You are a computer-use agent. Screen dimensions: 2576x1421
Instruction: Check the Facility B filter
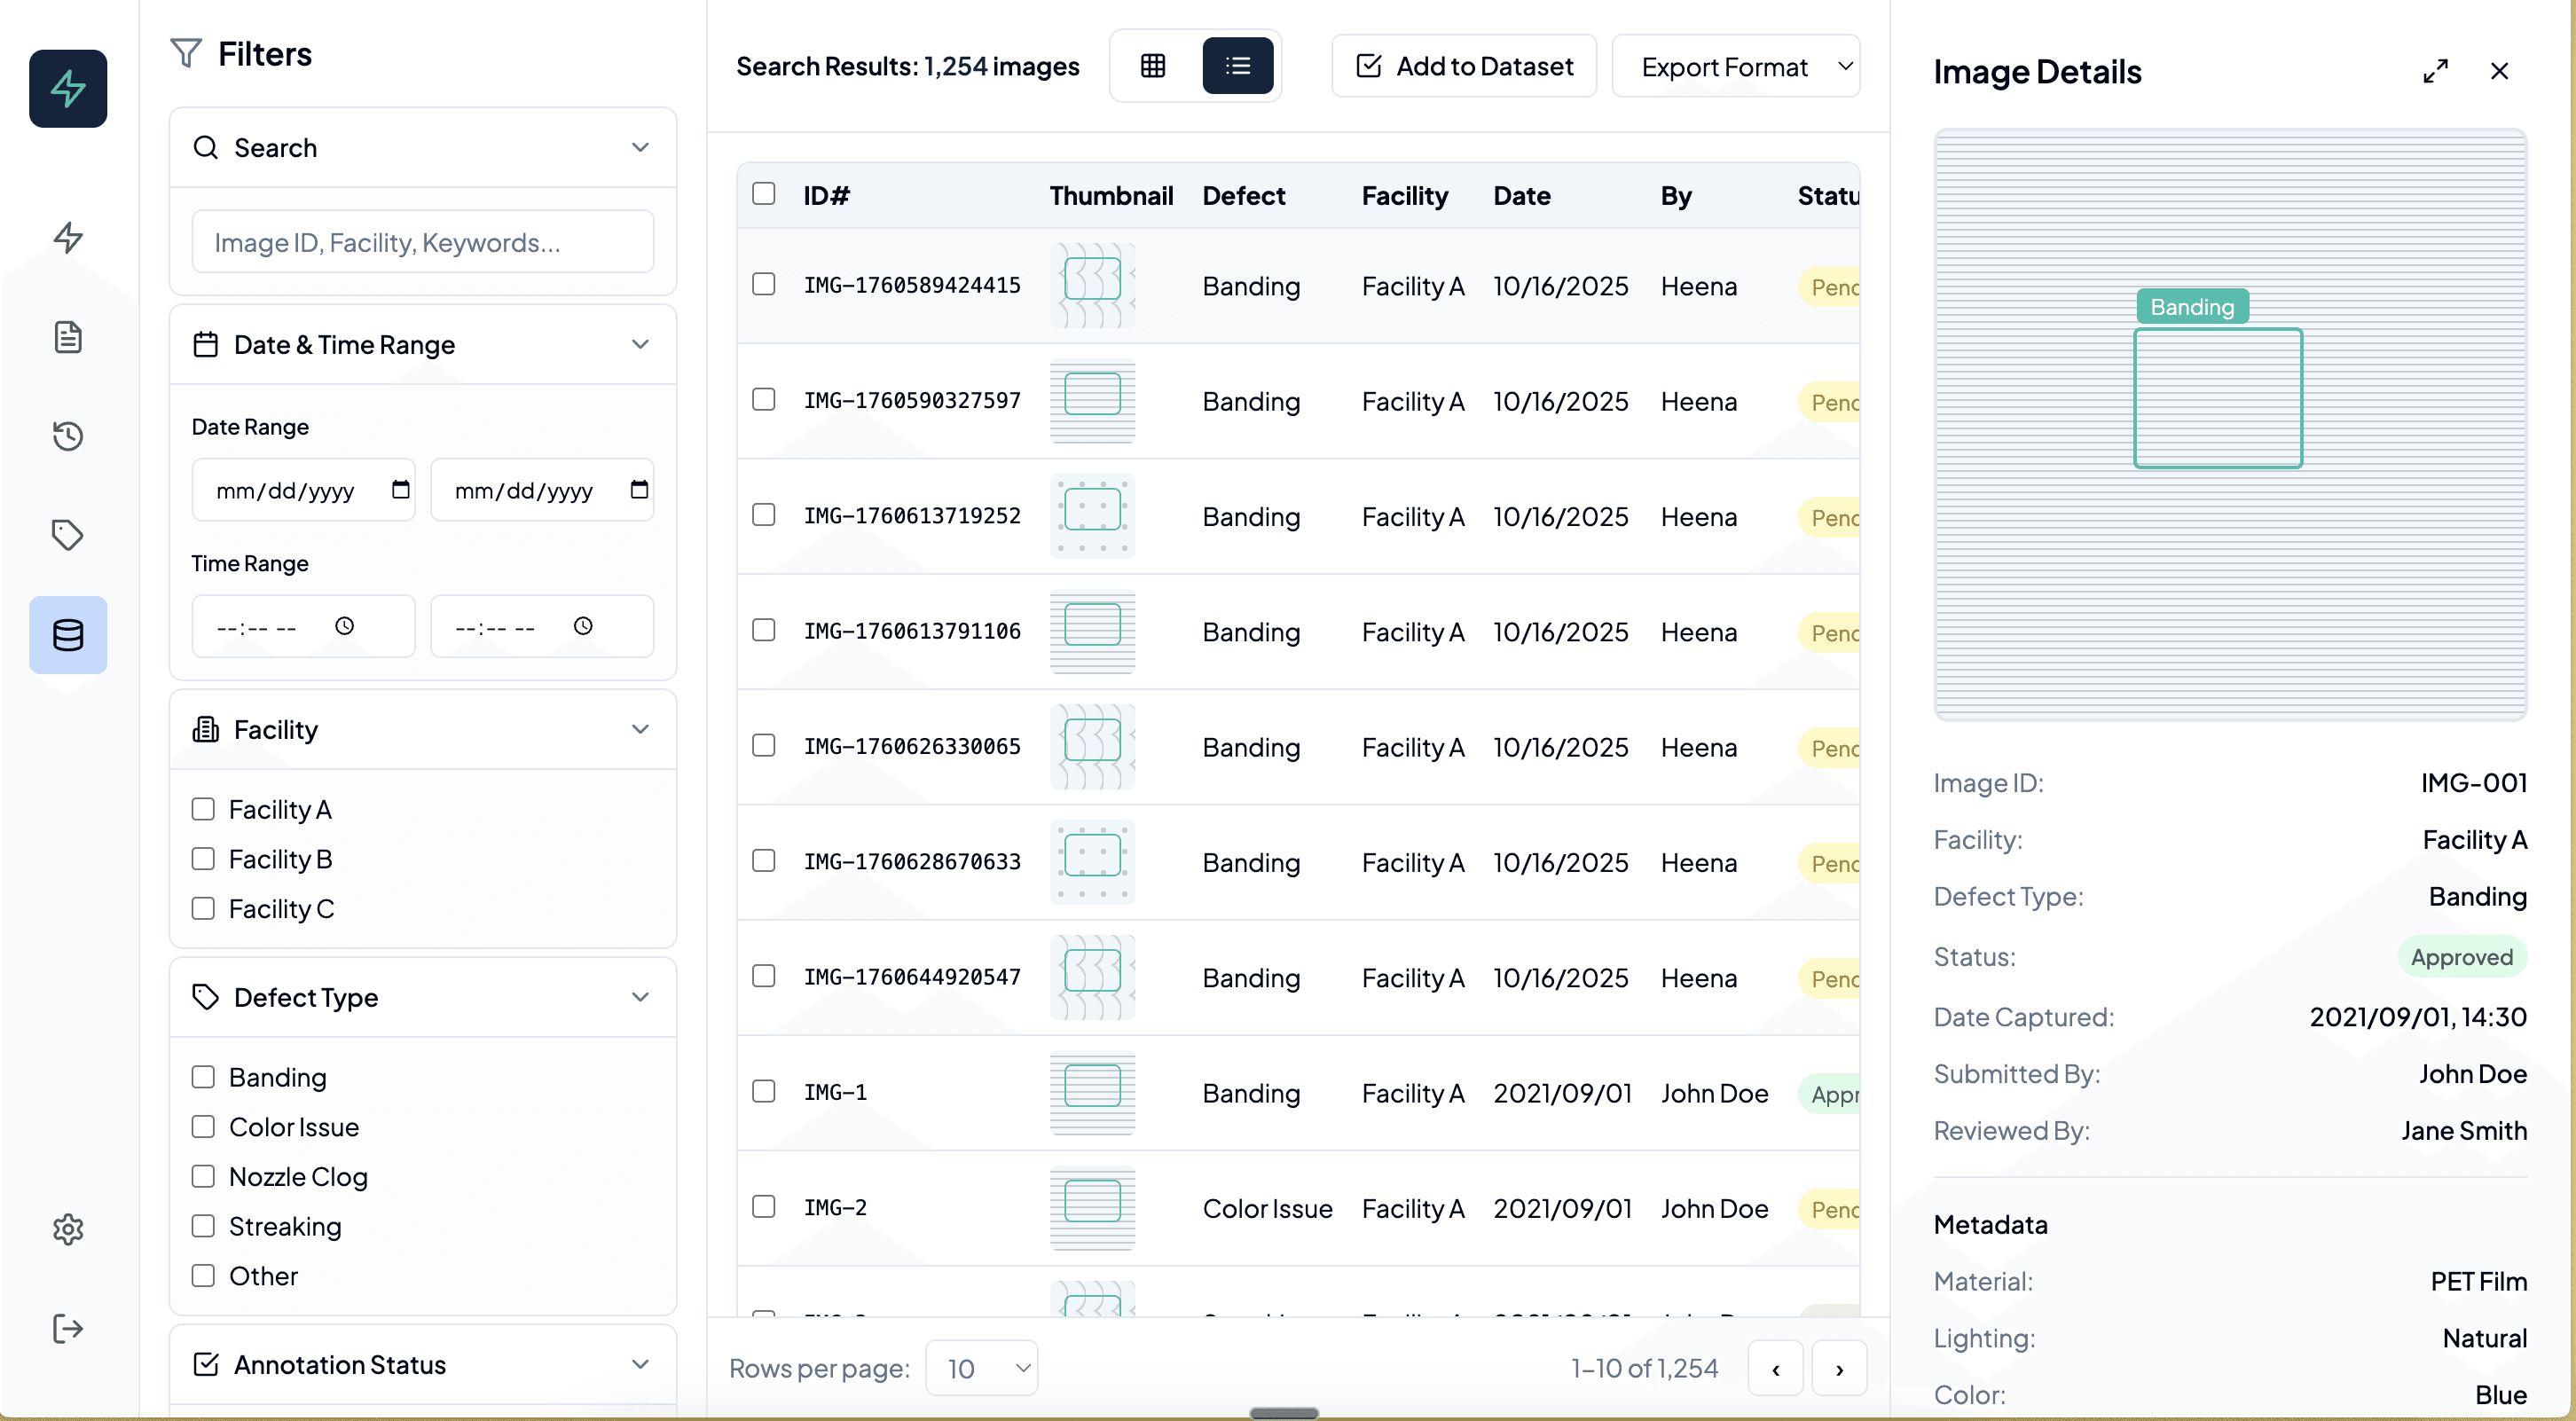click(x=203, y=859)
